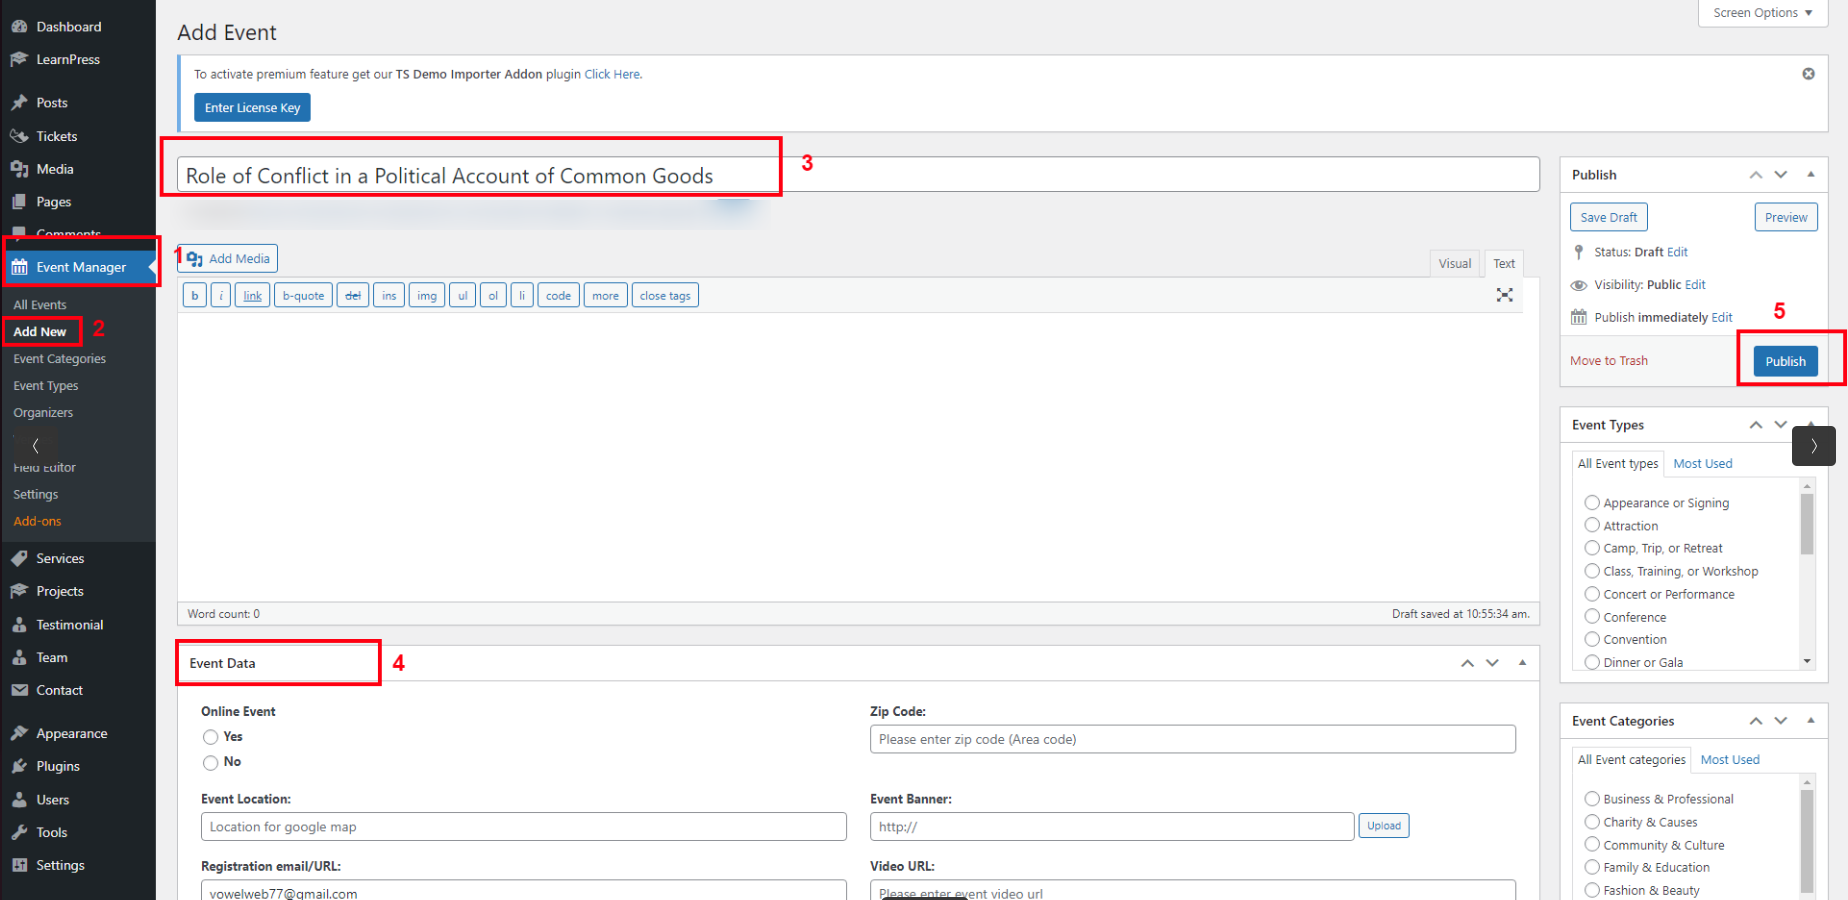Collapse the Event Data panel
Screen dimensions: 1848x900
click(x=1522, y=663)
